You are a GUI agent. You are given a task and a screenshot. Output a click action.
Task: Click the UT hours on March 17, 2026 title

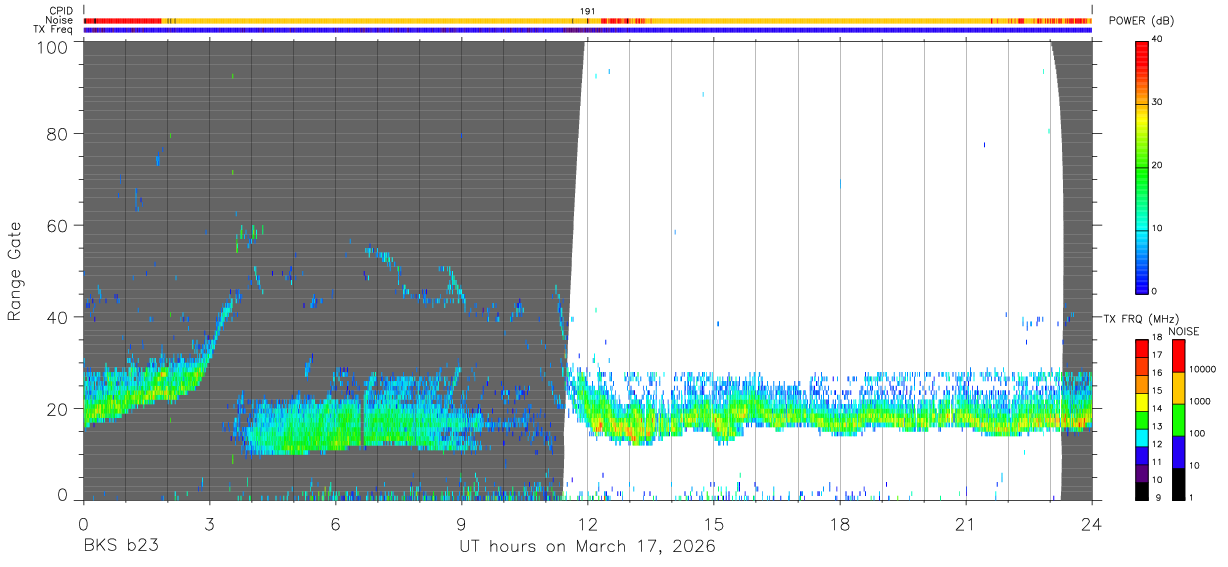587,547
